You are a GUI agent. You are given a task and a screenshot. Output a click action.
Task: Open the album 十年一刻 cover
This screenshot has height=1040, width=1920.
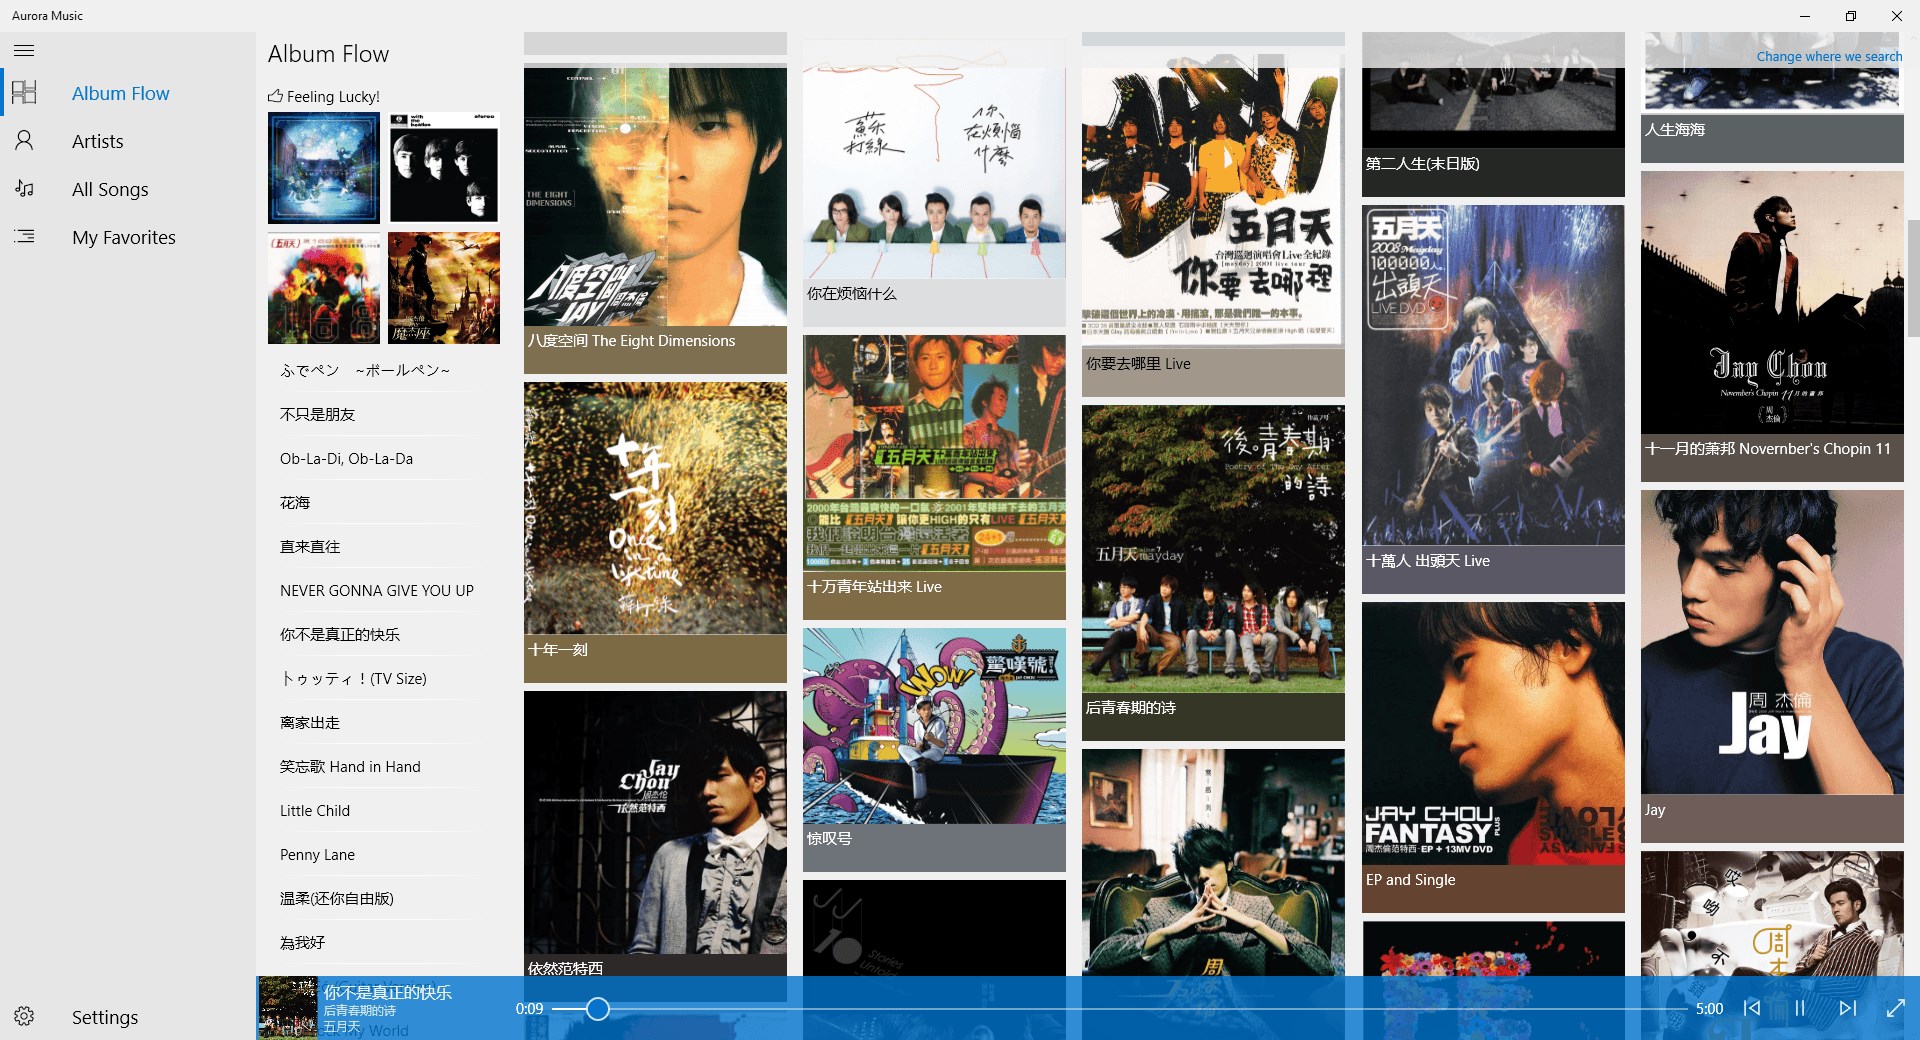click(x=654, y=510)
